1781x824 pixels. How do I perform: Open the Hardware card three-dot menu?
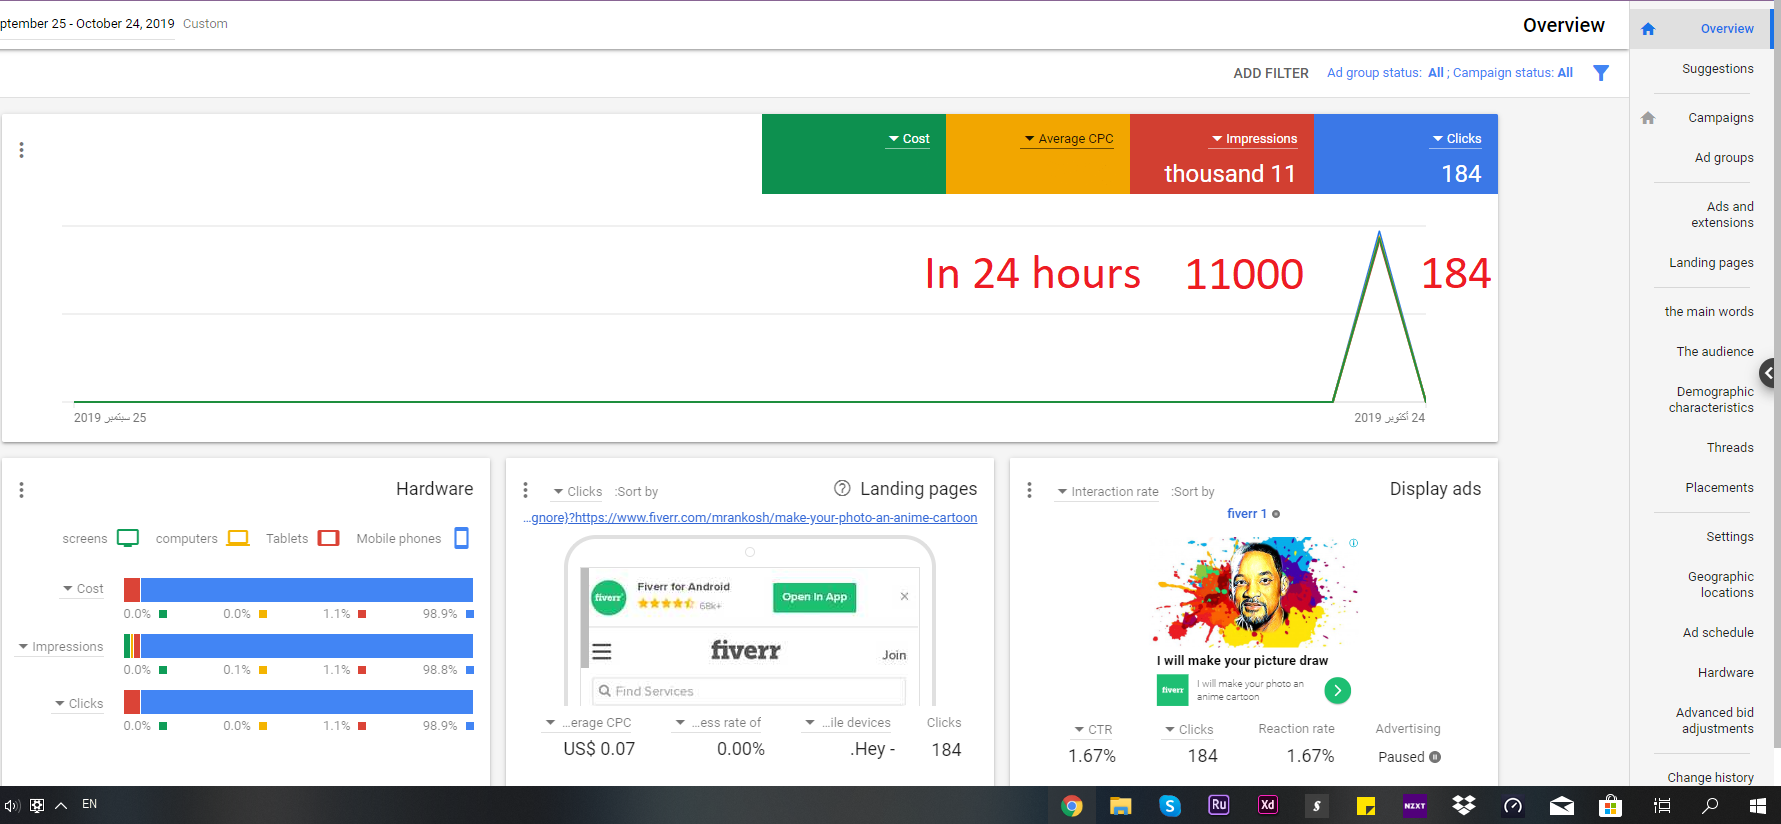point(21,490)
